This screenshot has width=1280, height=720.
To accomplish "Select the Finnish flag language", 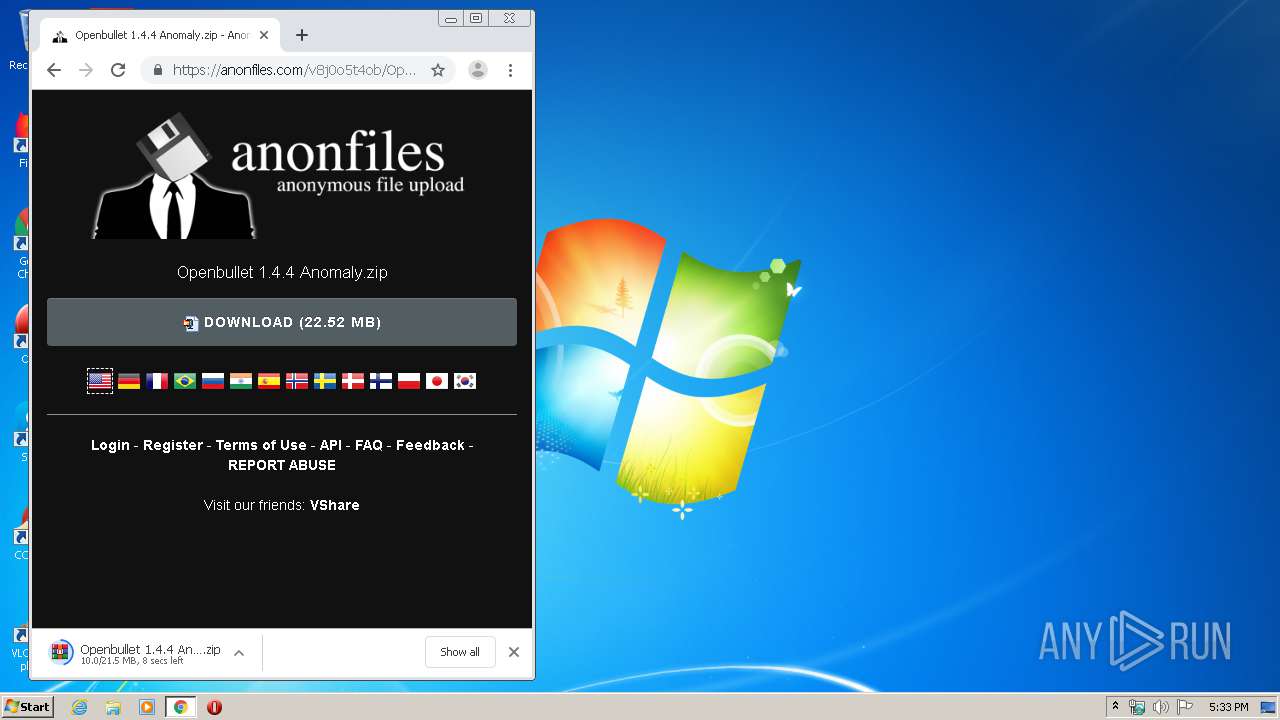I will click(381, 381).
